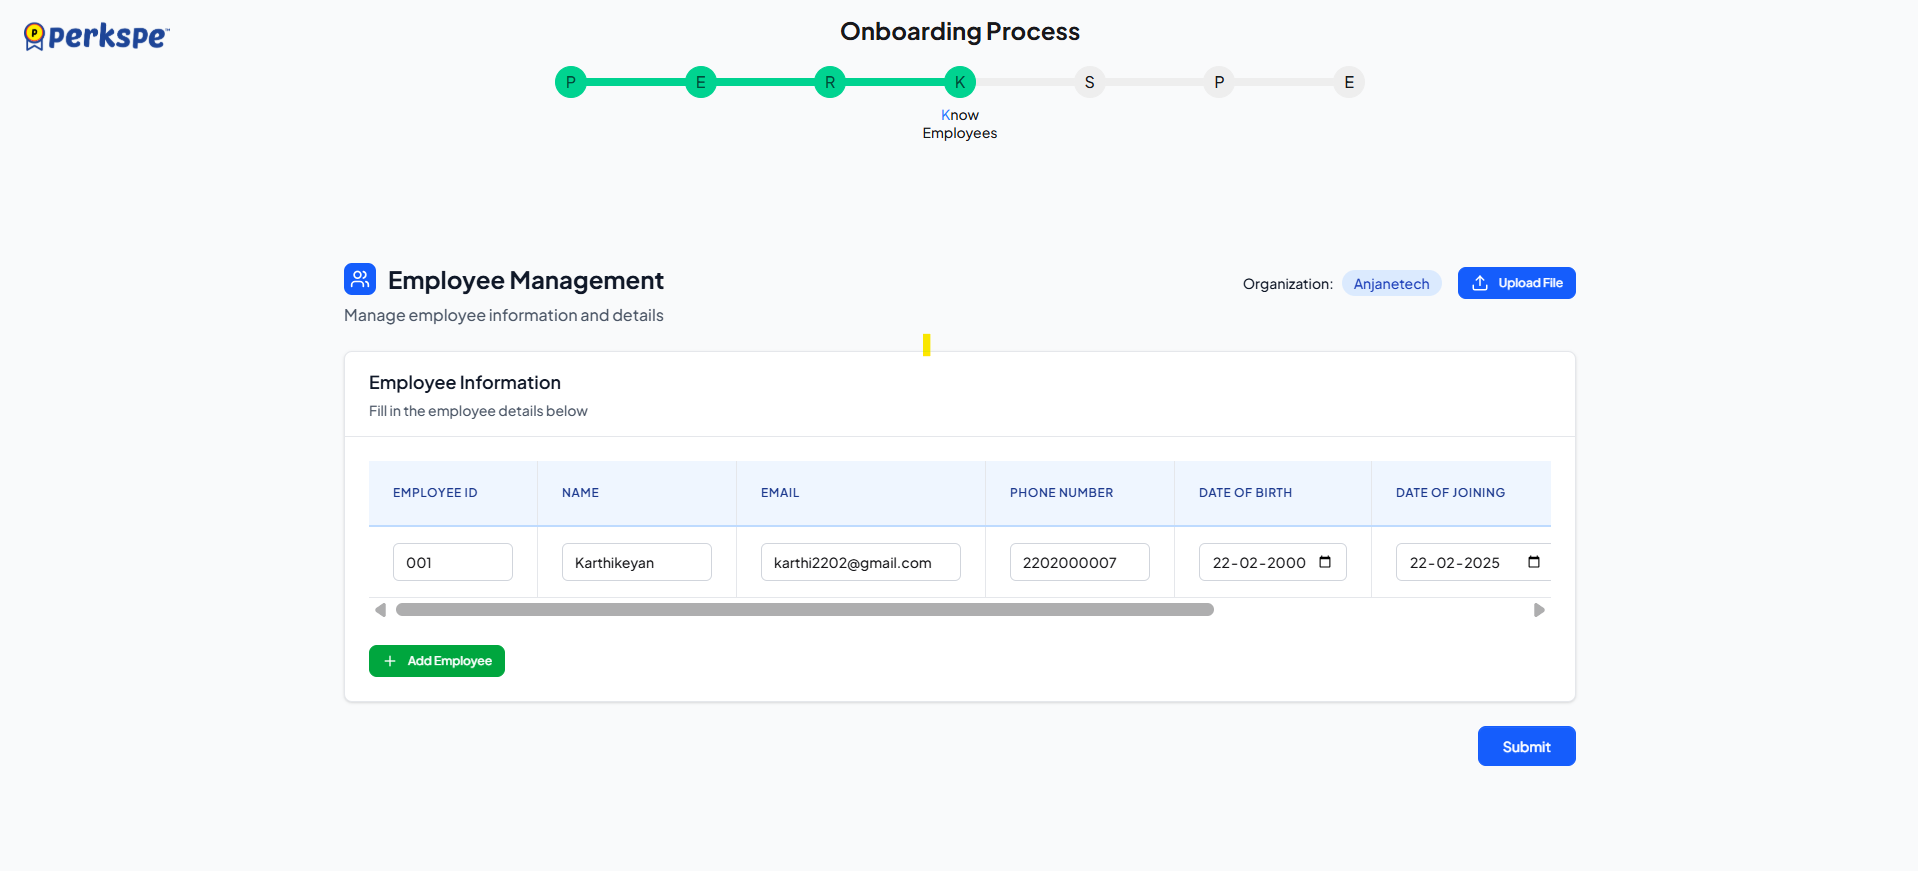Click the first P step circle

[570, 82]
